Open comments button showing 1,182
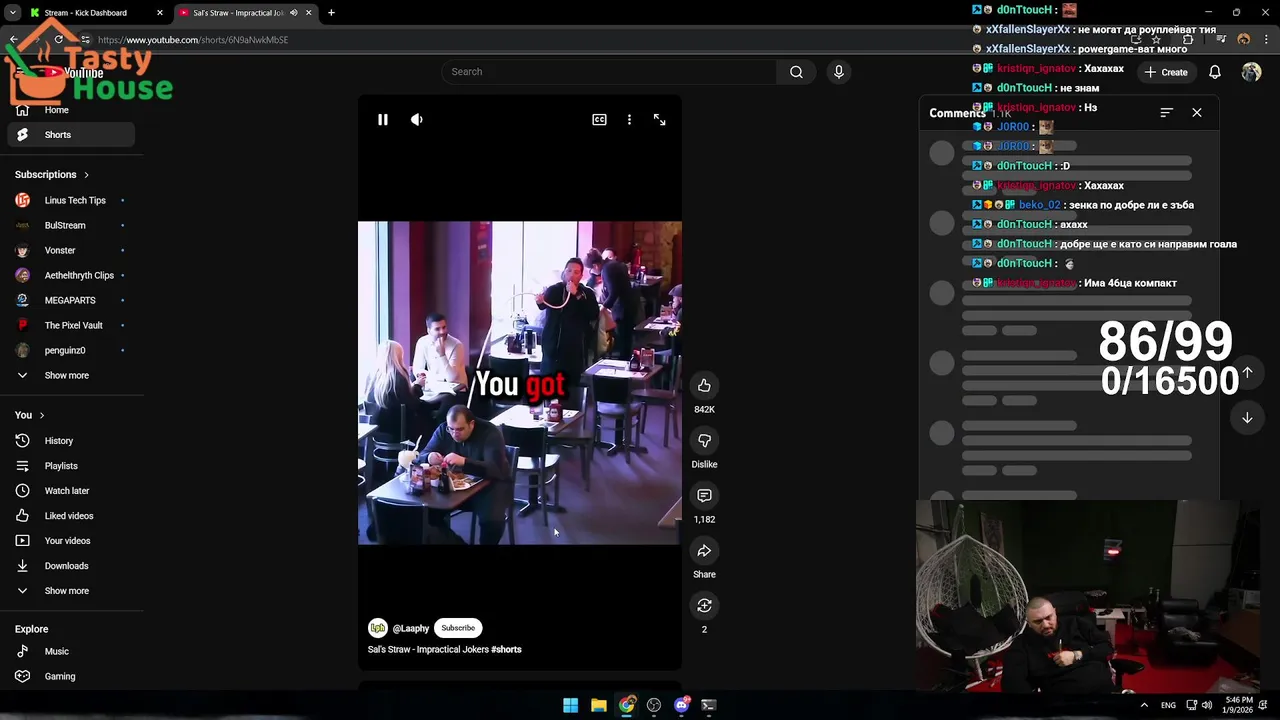 pyautogui.click(x=704, y=496)
